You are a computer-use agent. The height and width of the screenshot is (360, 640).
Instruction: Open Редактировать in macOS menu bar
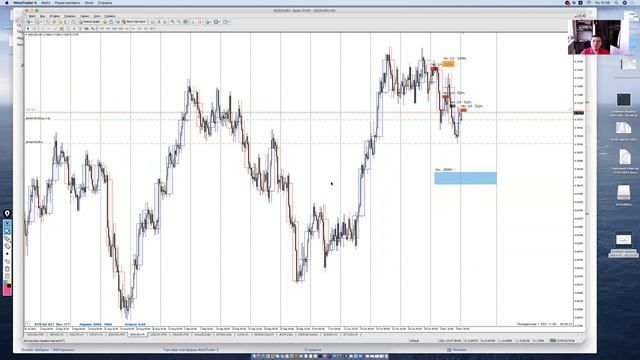tap(67, 3)
